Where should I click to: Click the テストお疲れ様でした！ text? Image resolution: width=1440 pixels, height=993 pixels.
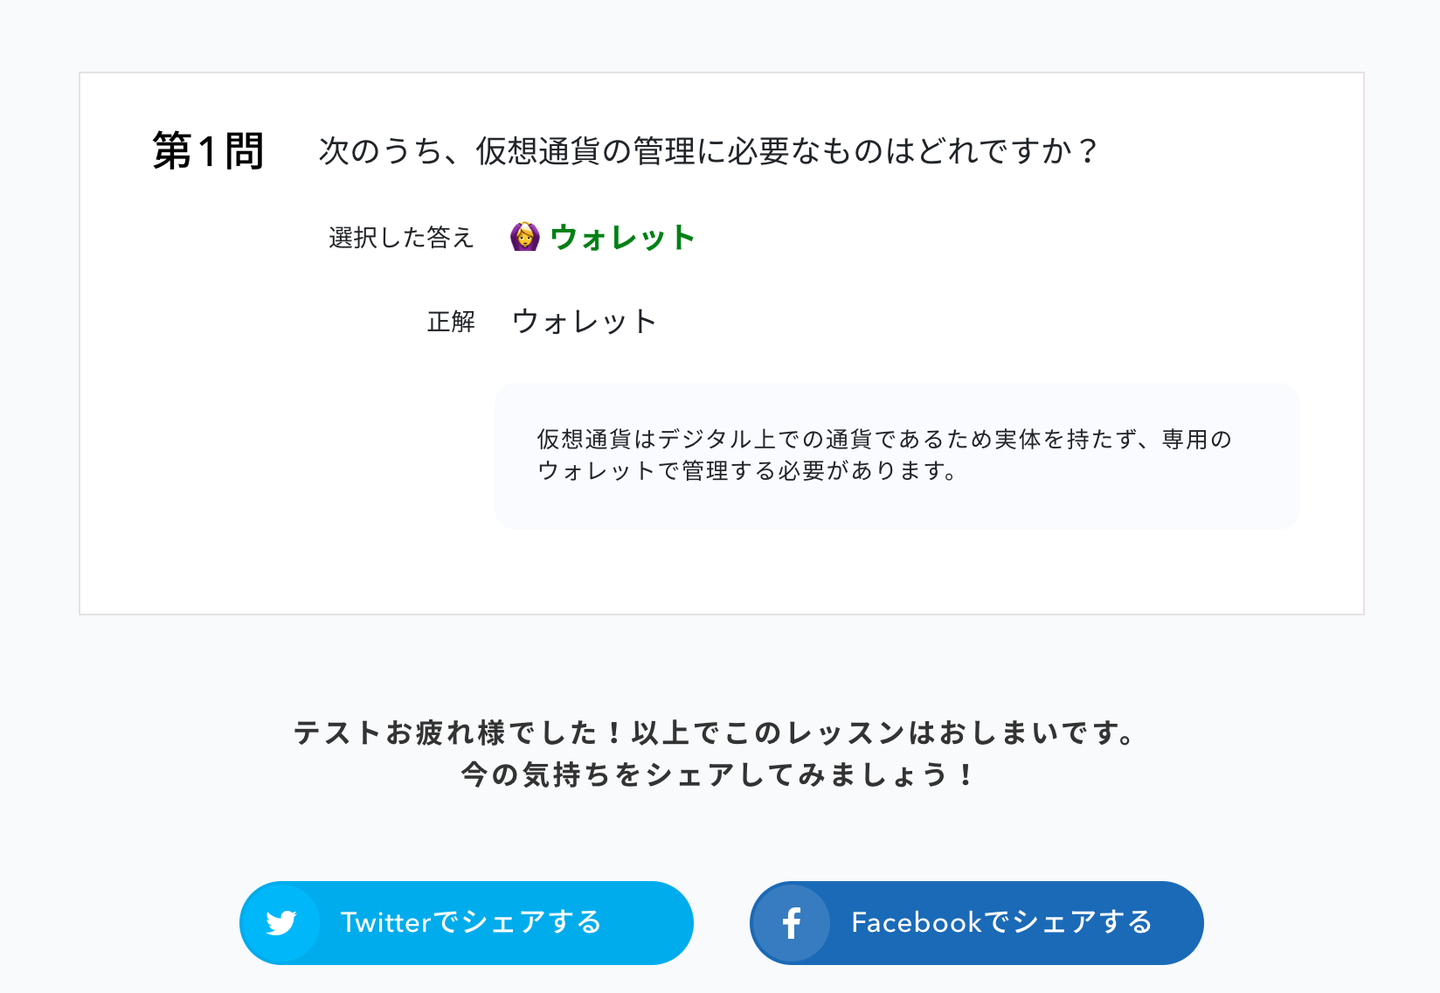(x=458, y=733)
